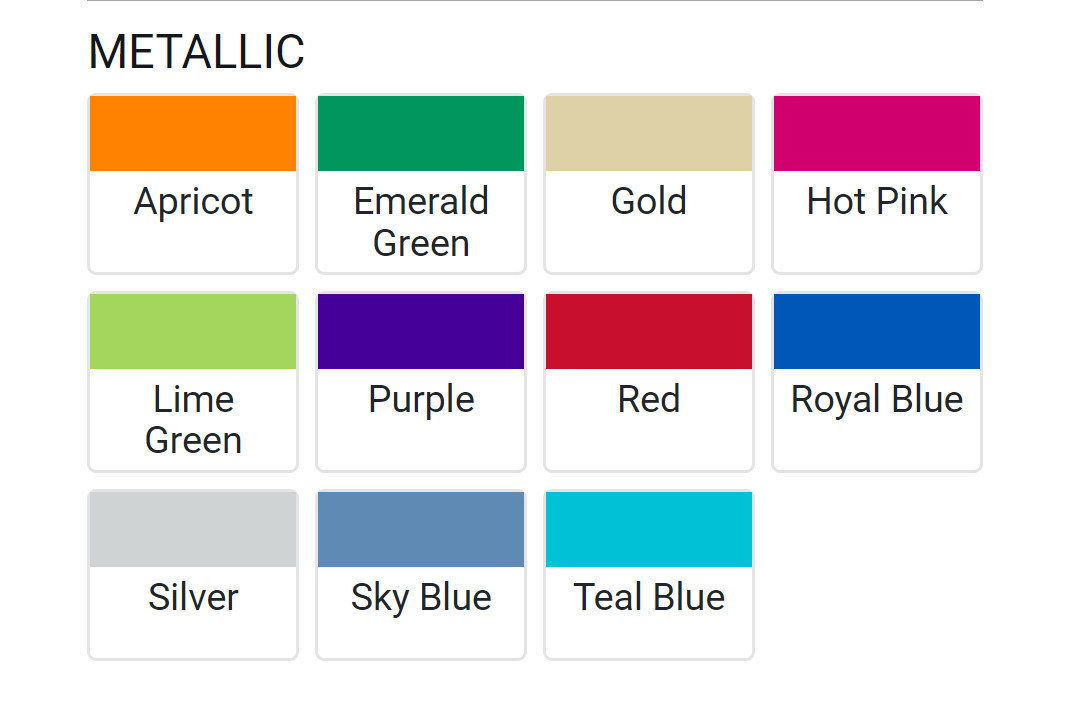Click the Royal Blue label text

877,400
